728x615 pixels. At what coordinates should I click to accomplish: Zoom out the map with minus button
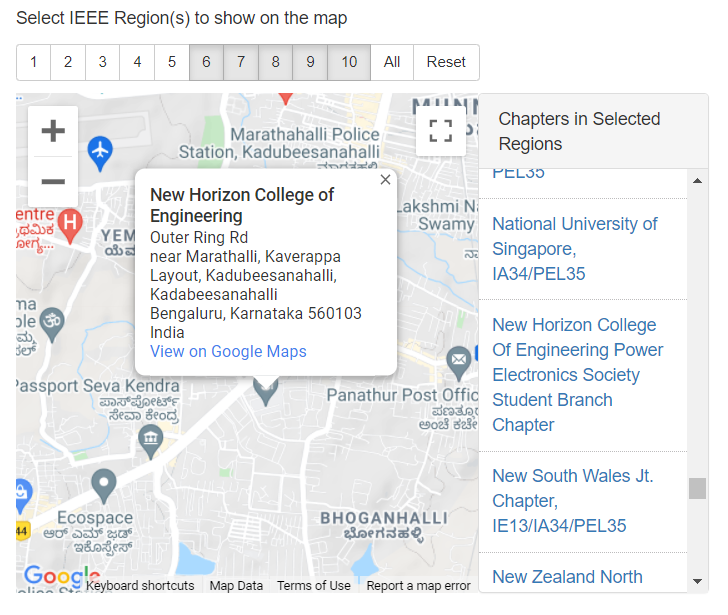click(53, 181)
